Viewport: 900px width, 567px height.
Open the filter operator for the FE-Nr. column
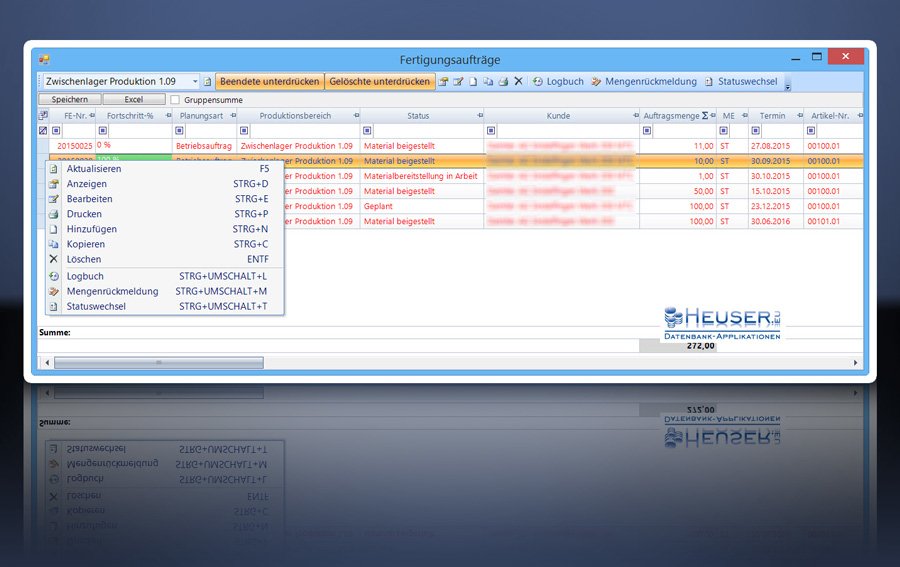click(x=56, y=130)
